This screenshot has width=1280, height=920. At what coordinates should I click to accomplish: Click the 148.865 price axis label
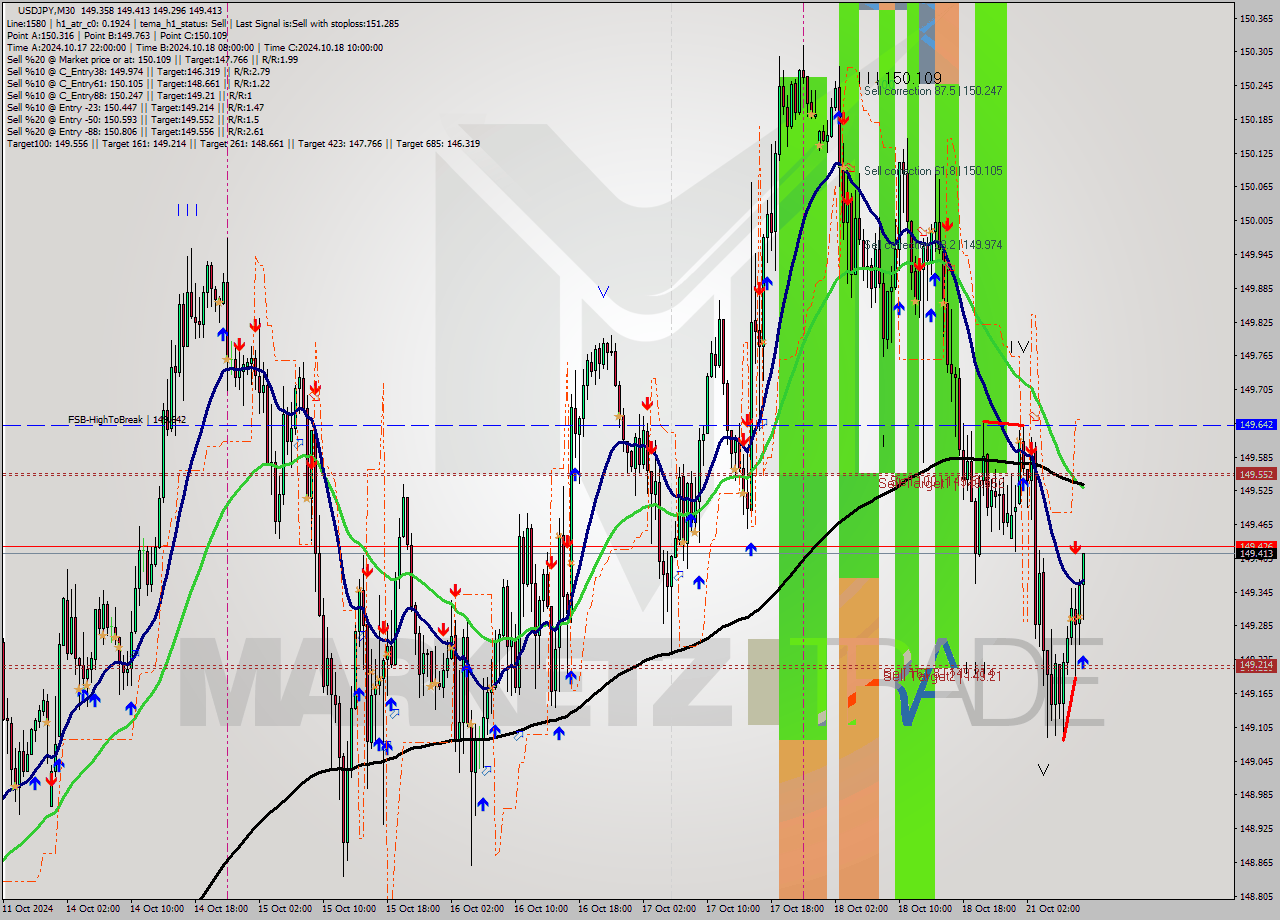coord(1256,862)
